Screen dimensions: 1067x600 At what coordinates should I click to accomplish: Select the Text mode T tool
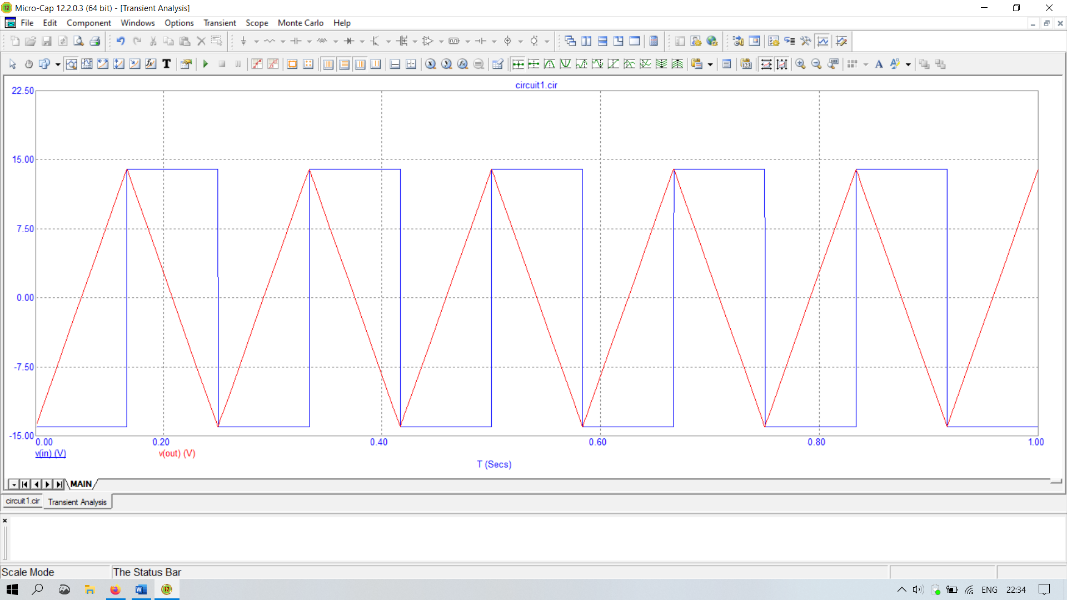[166, 64]
